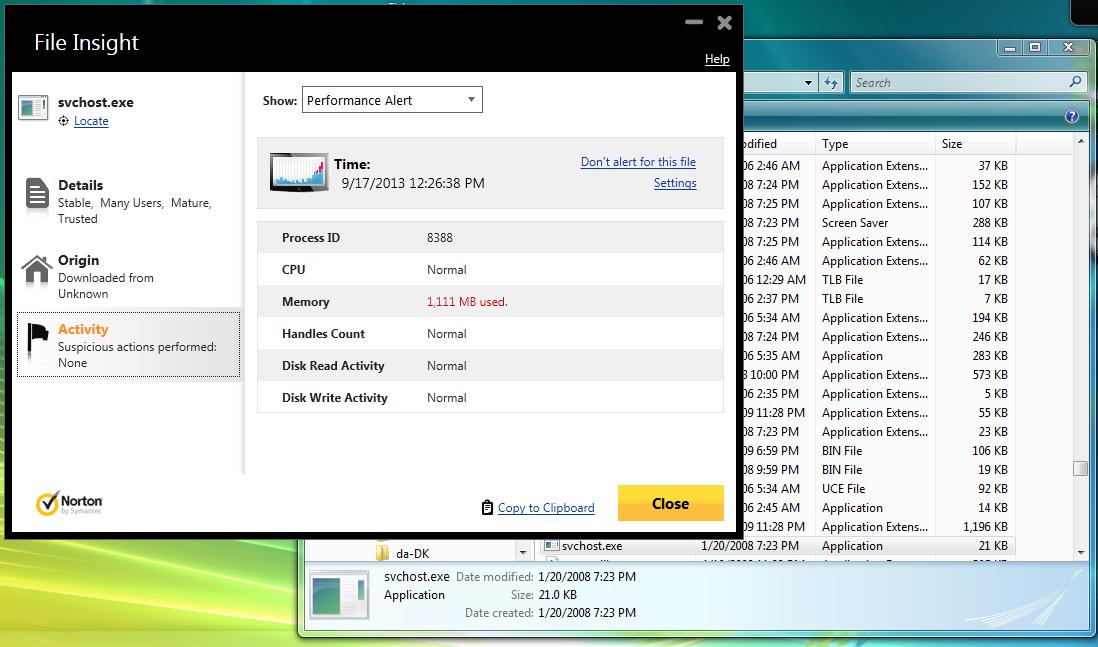The image size is (1098, 647).
Task: Click the Norton by Symantec logo
Action: tap(69, 503)
